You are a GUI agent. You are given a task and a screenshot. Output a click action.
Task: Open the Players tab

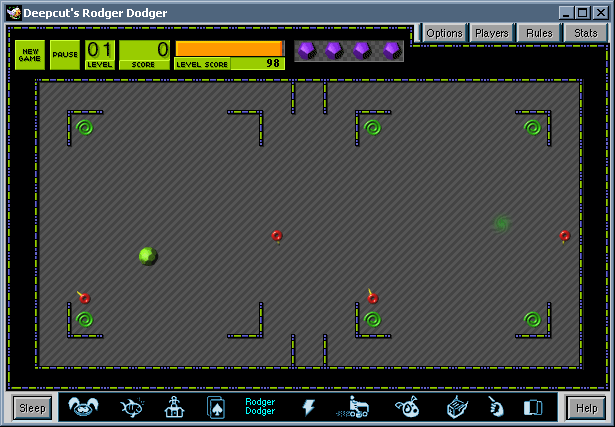click(x=492, y=33)
